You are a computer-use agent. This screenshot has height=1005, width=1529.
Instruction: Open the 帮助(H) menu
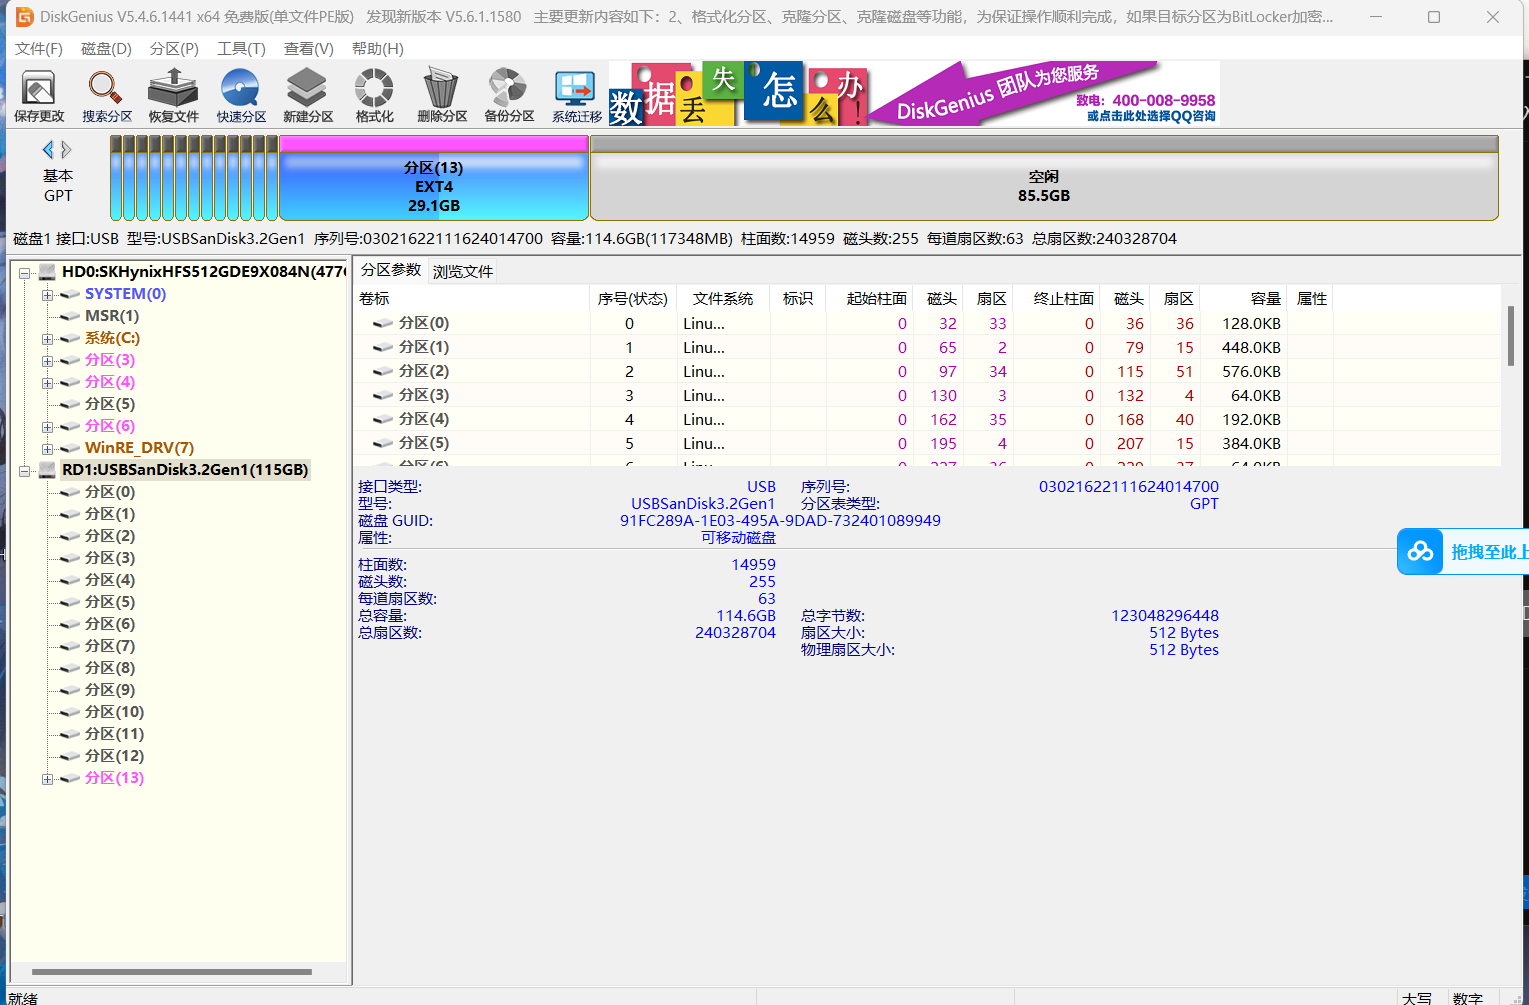(x=378, y=49)
